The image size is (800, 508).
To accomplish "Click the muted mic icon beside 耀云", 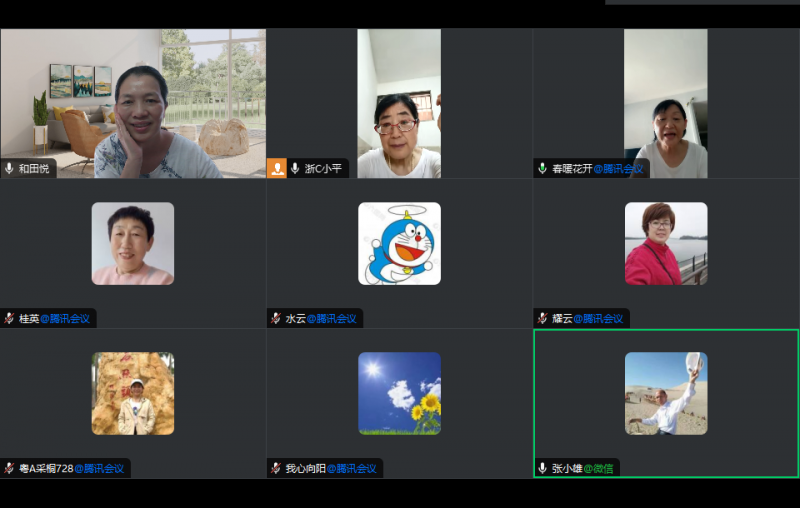I will pyautogui.click(x=542, y=319).
